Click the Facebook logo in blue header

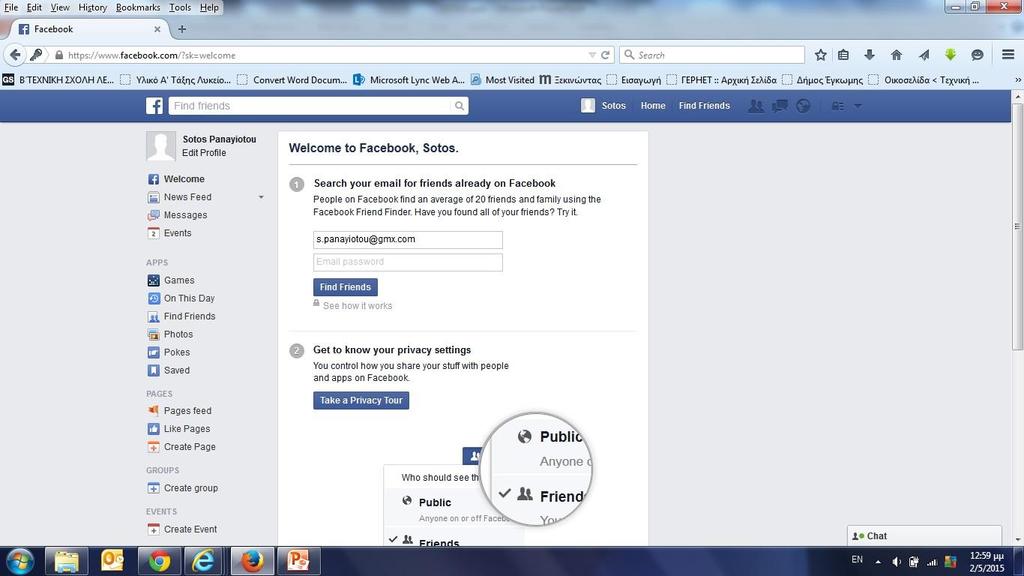(154, 106)
